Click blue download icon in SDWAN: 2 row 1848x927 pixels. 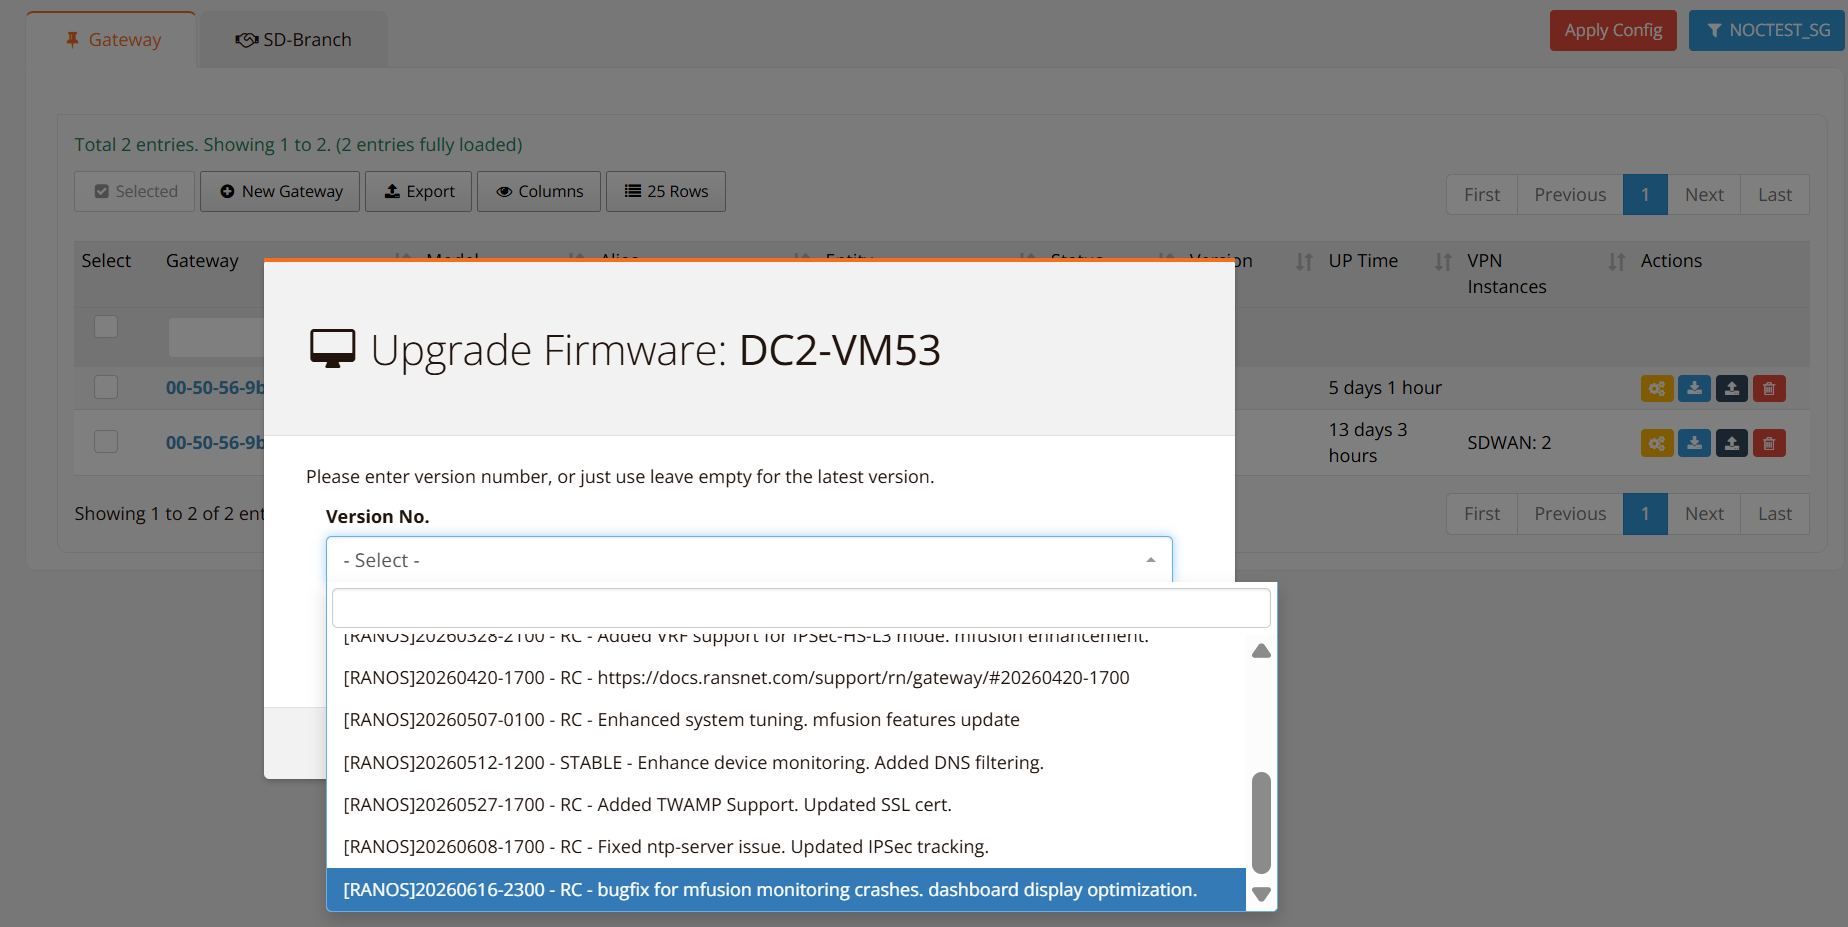[x=1694, y=443]
